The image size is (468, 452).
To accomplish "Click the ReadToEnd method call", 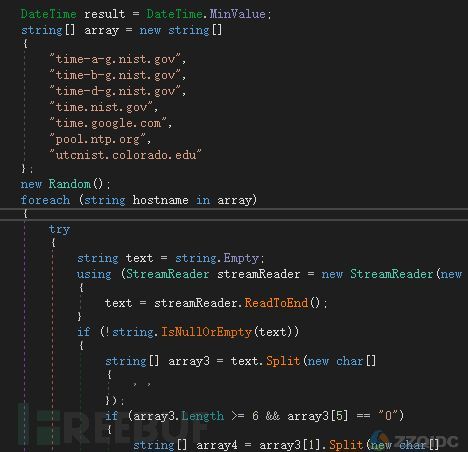I will pyautogui.click(x=276, y=303).
